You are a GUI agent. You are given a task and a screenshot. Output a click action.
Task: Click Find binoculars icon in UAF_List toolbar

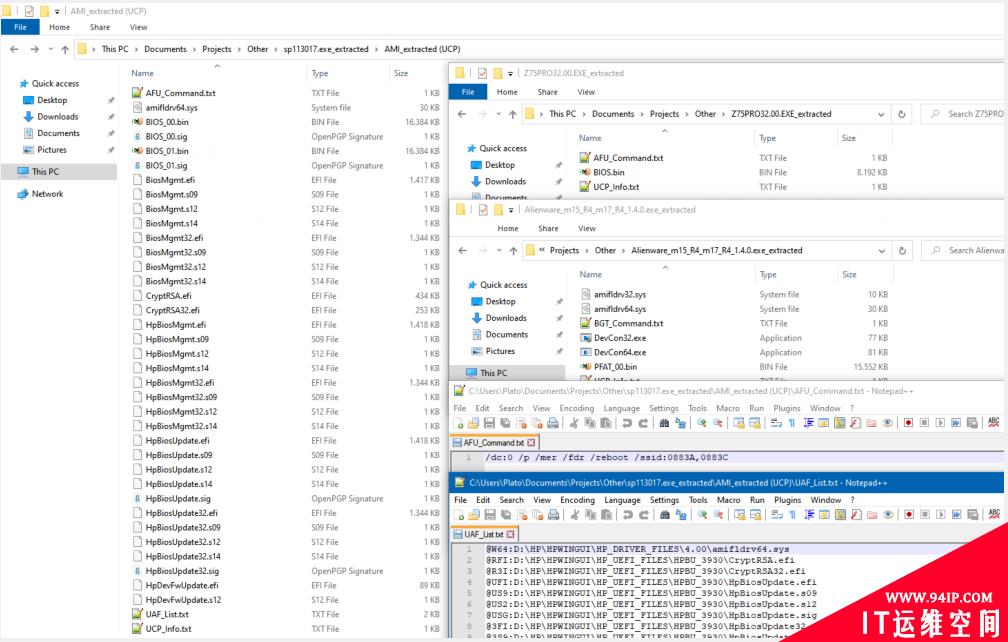click(x=665, y=515)
